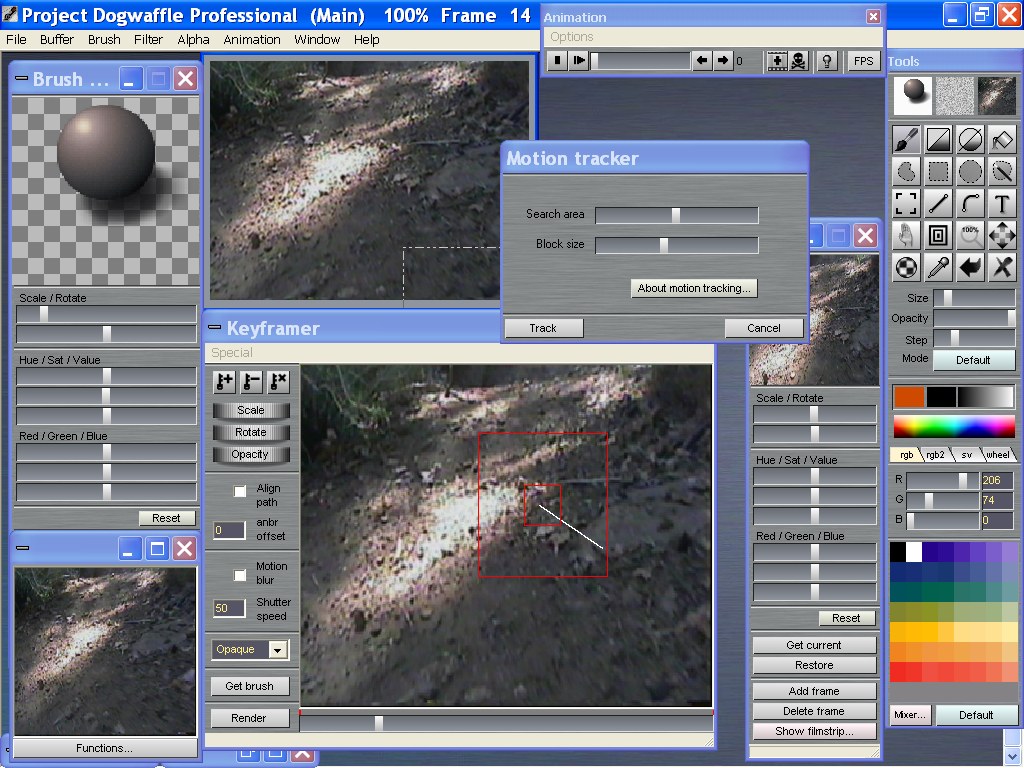Select the paint bucket fill tool
This screenshot has height=768, width=1024.
pos(1002,139)
